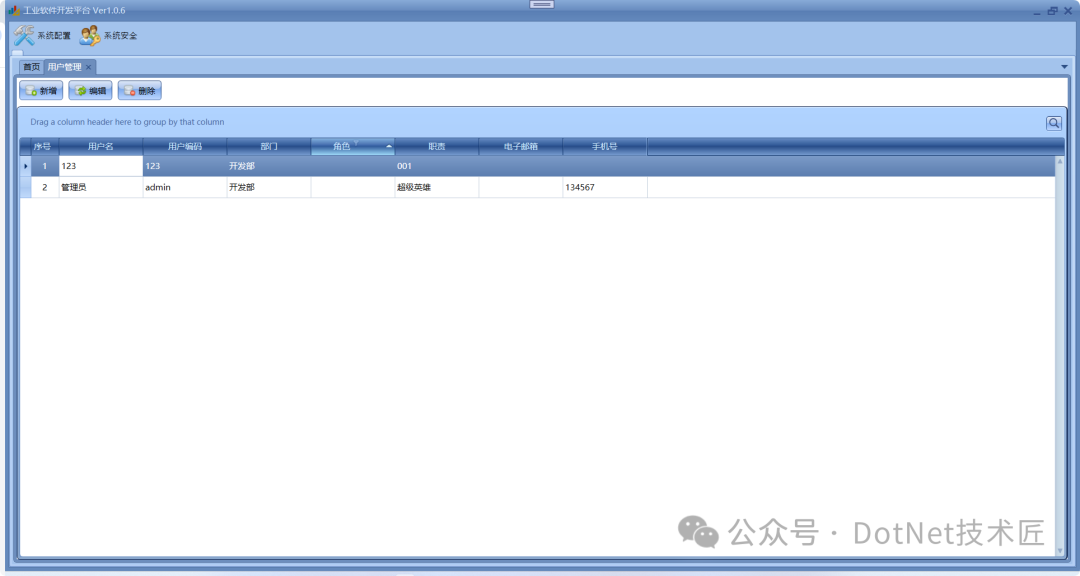The height and width of the screenshot is (576, 1080).
Task: Select the 管理员 user name cell
Action: tap(101, 187)
